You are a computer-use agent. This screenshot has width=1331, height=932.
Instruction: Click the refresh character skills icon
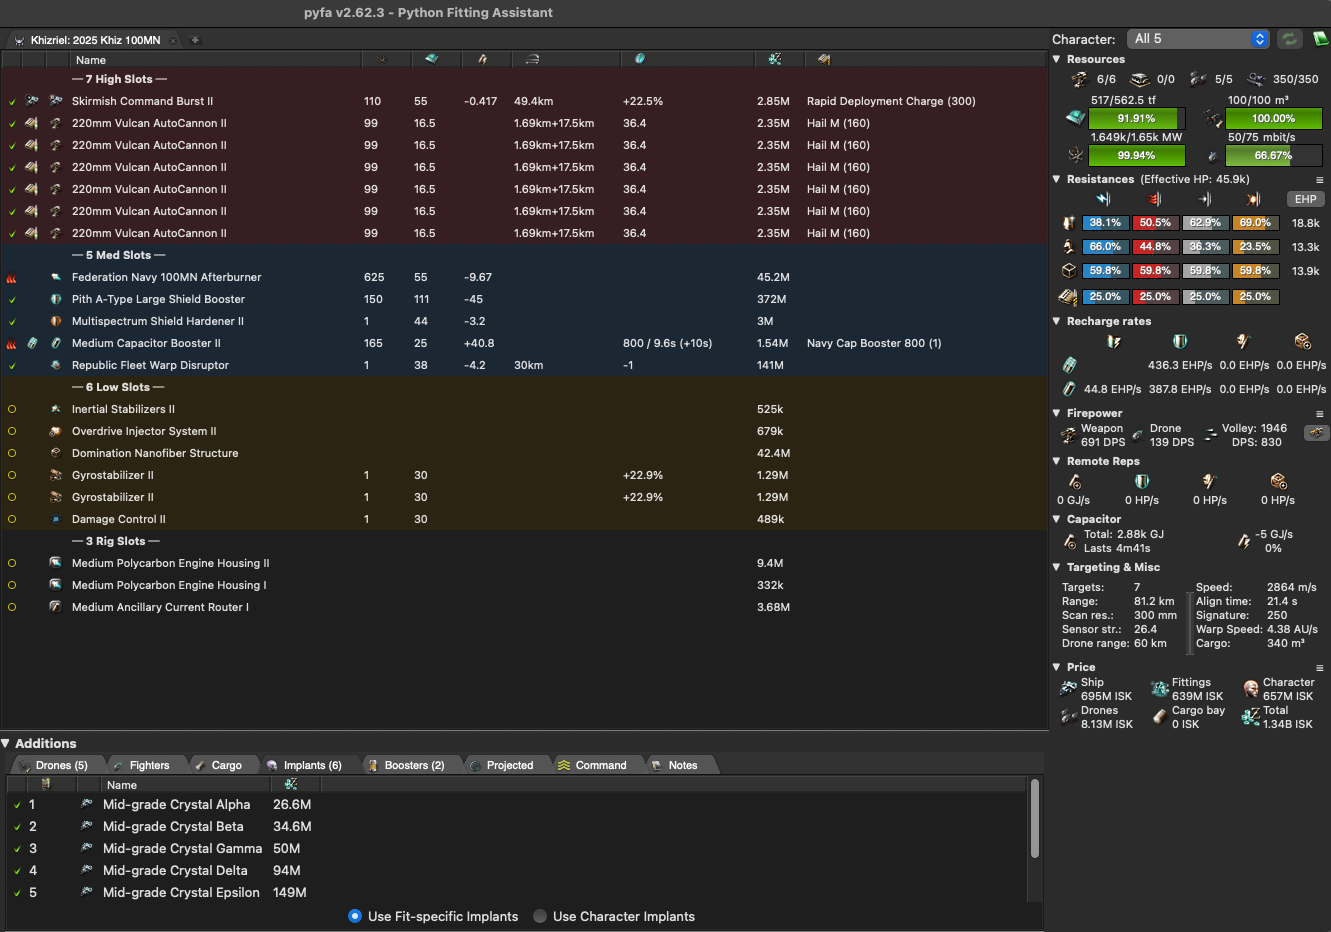click(1290, 39)
